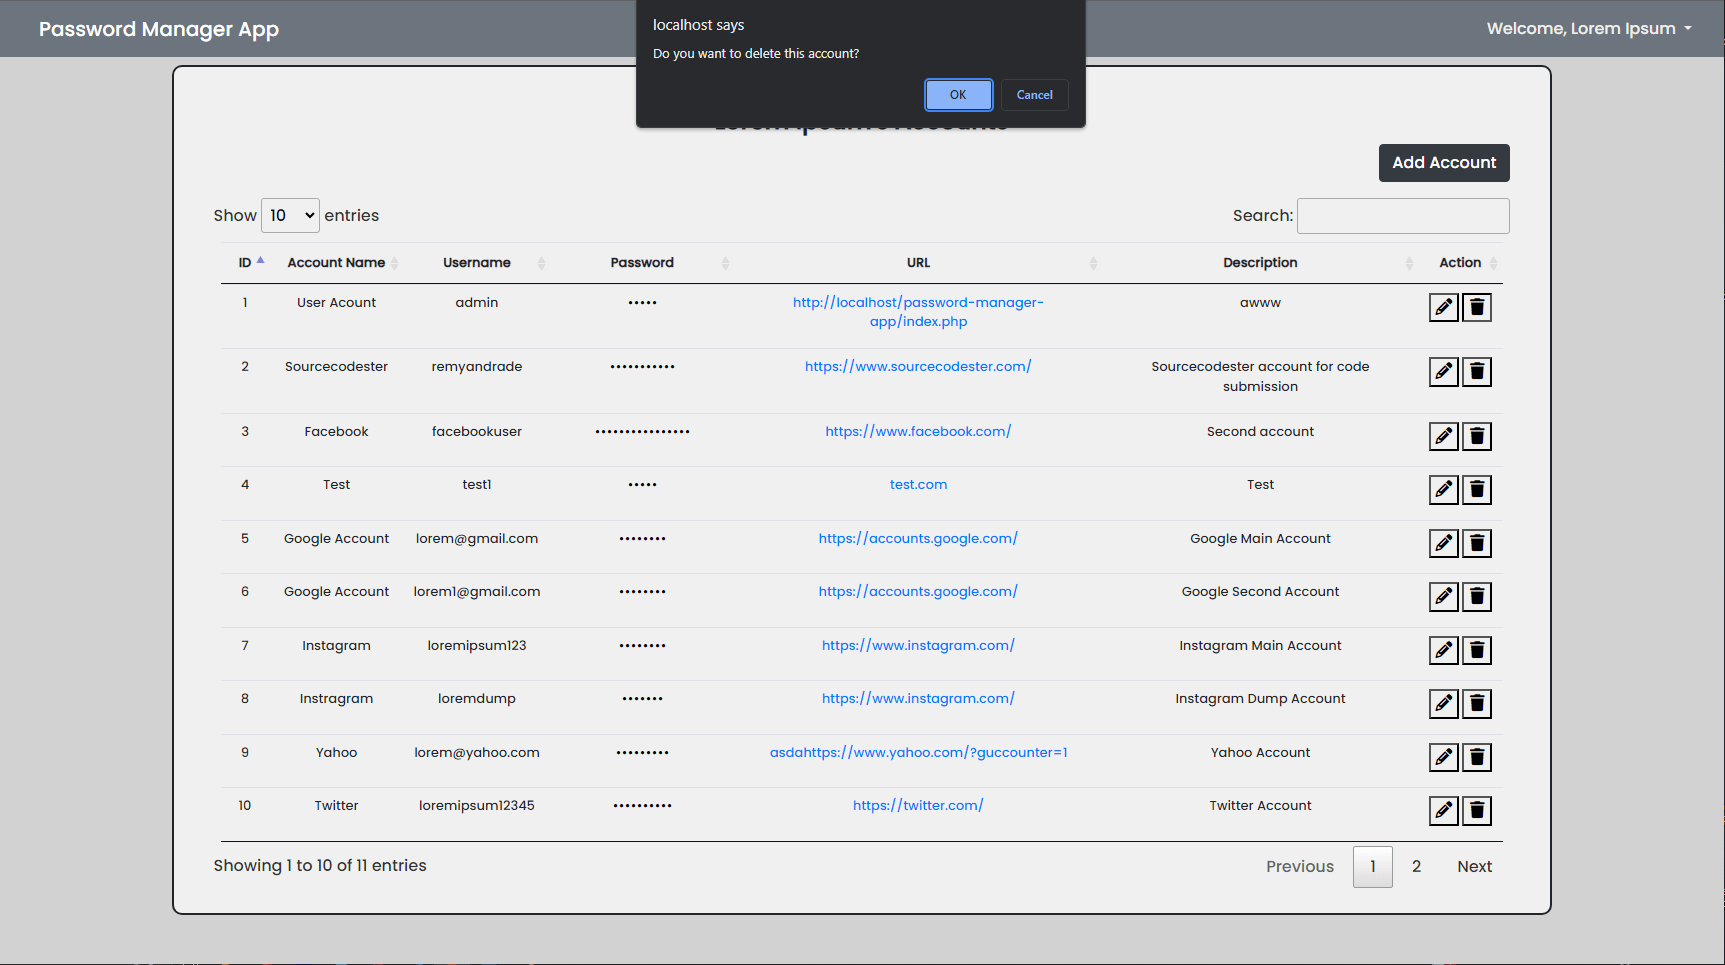Click the Add Account button

pyautogui.click(x=1444, y=163)
